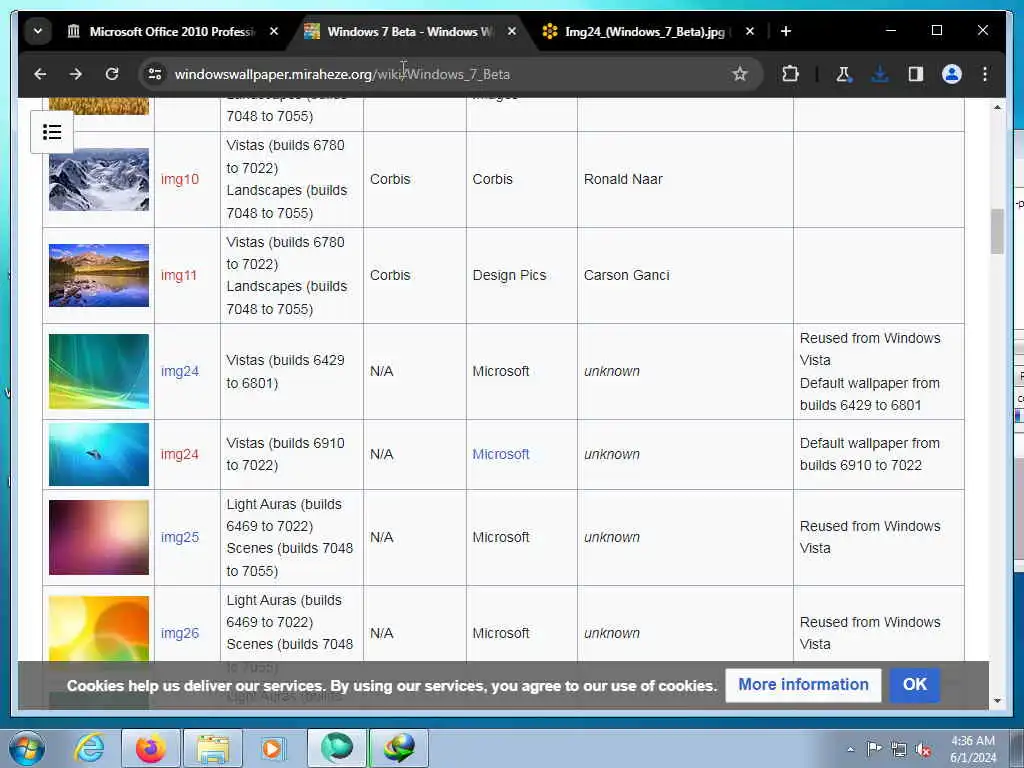Launch Internet Explorer from taskbar

point(89,748)
